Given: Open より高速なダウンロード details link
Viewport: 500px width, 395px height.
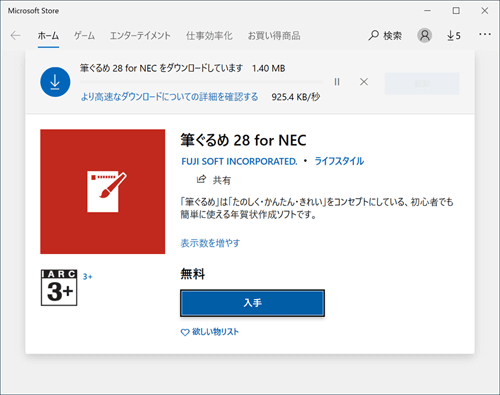Looking at the screenshot, I should [x=170, y=97].
